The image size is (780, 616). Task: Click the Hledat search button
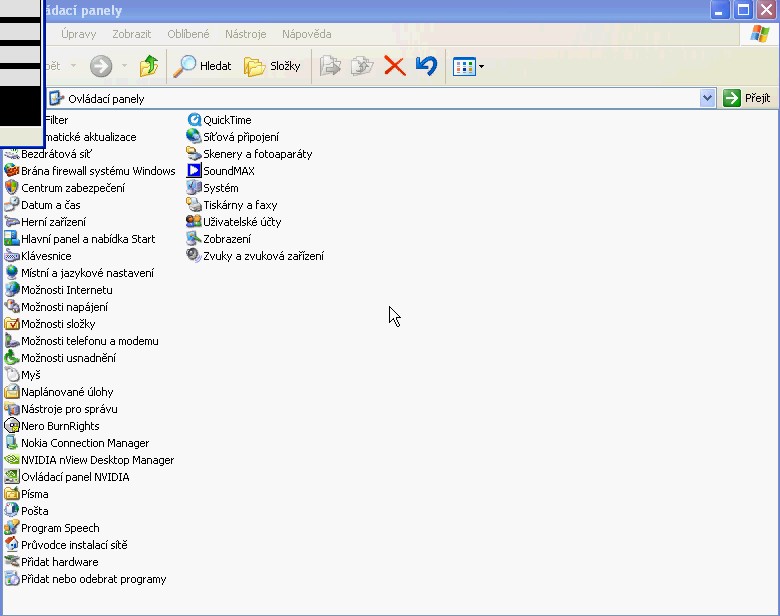[203, 67]
